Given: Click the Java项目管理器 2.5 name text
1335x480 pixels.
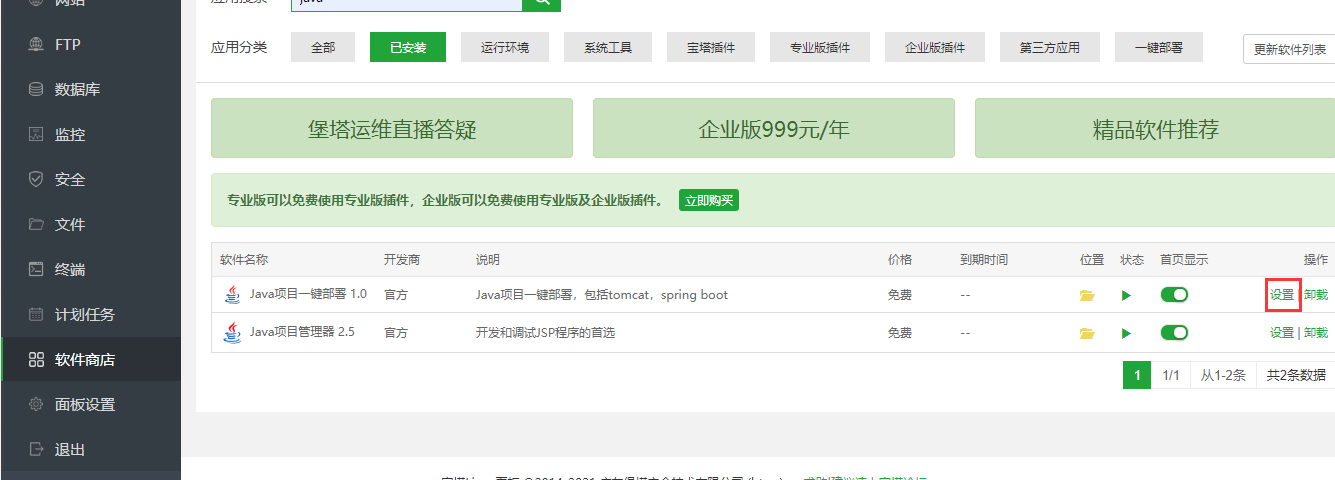Looking at the screenshot, I should click(x=302, y=333).
